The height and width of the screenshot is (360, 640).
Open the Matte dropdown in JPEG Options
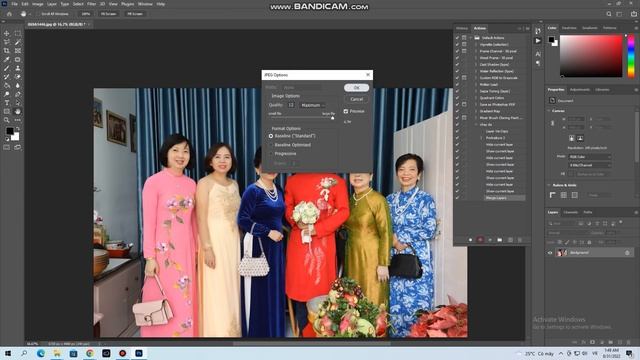(302, 87)
